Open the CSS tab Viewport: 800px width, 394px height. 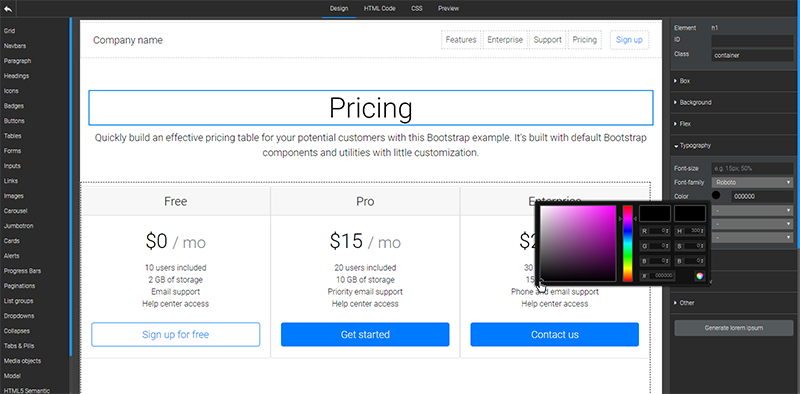[x=417, y=8]
